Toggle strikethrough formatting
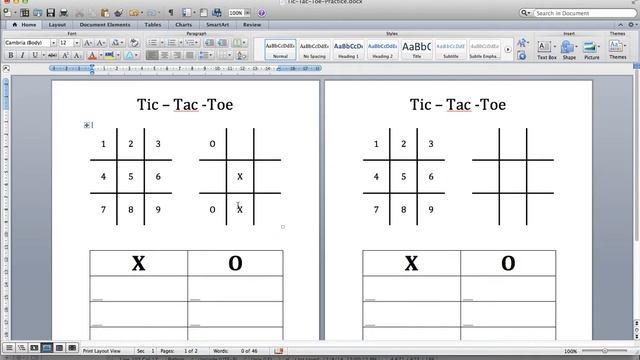The height and width of the screenshot is (360, 640). (x=52, y=55)
